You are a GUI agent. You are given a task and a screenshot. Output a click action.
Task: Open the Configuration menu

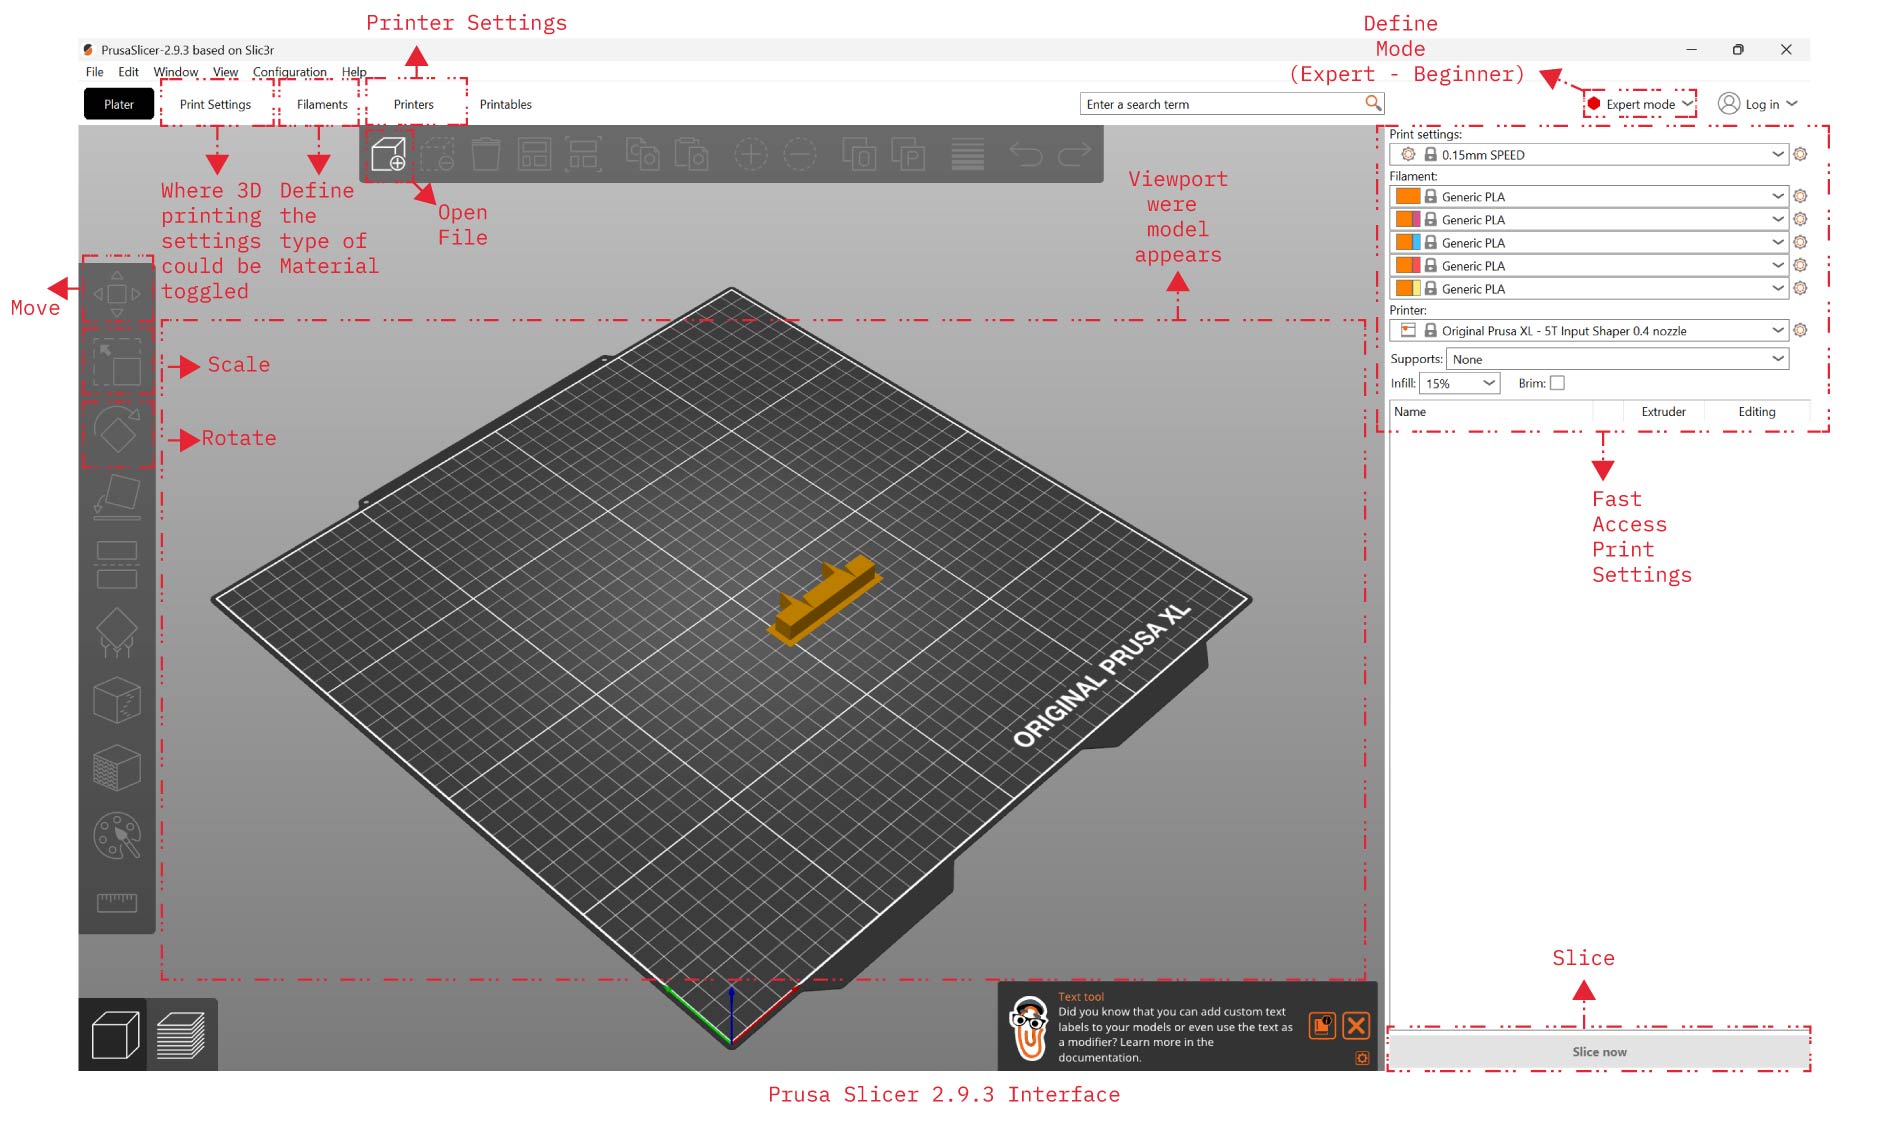click(x=289, y=72)
